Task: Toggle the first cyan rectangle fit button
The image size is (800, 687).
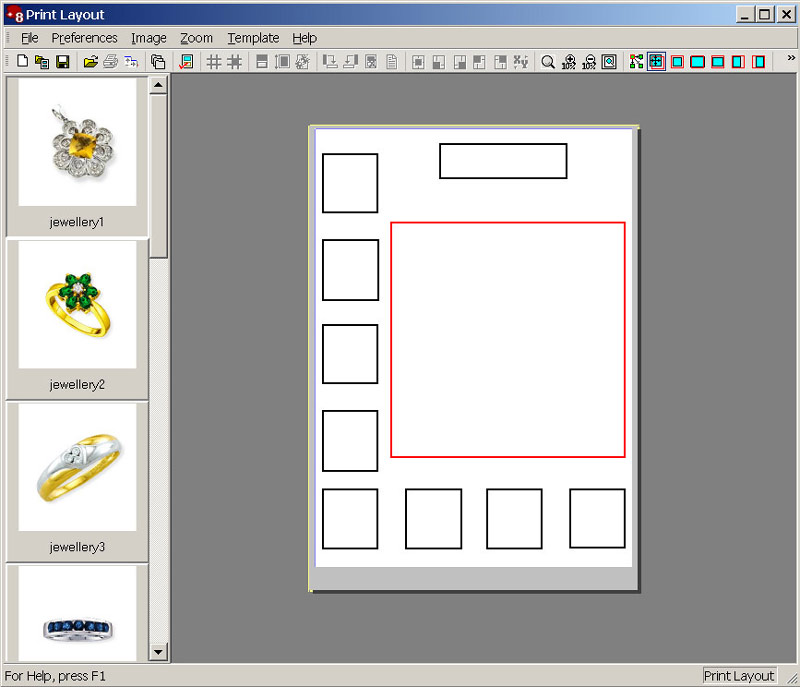Action: pos(677,62)
